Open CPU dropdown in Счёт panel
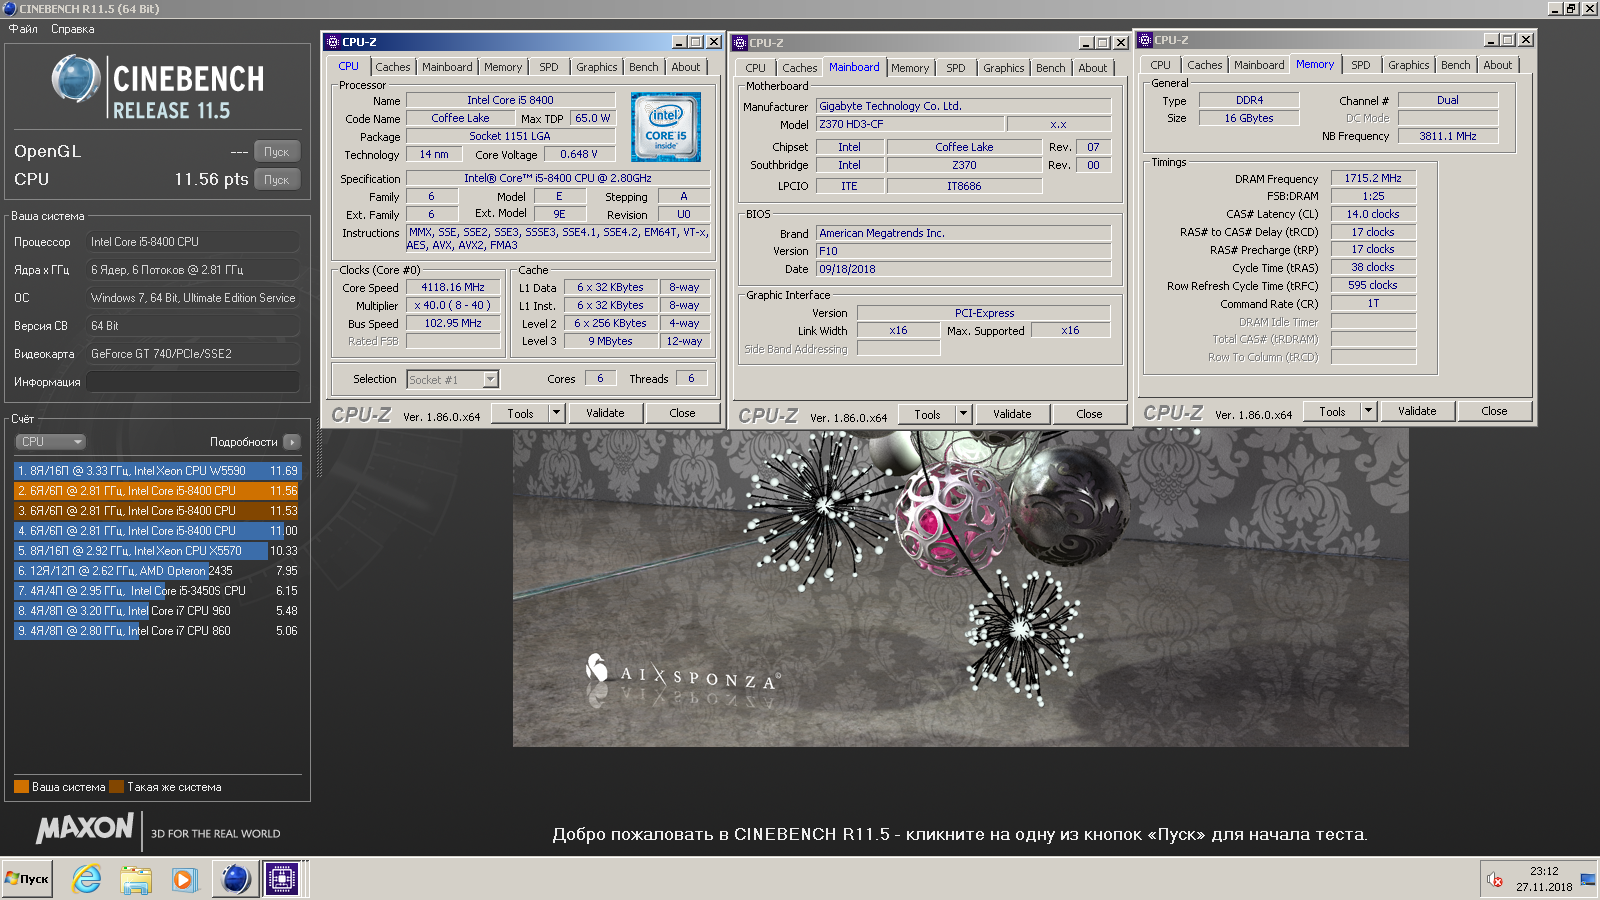This screenshot has width=1600, height=900. click(x=50, y=442)
